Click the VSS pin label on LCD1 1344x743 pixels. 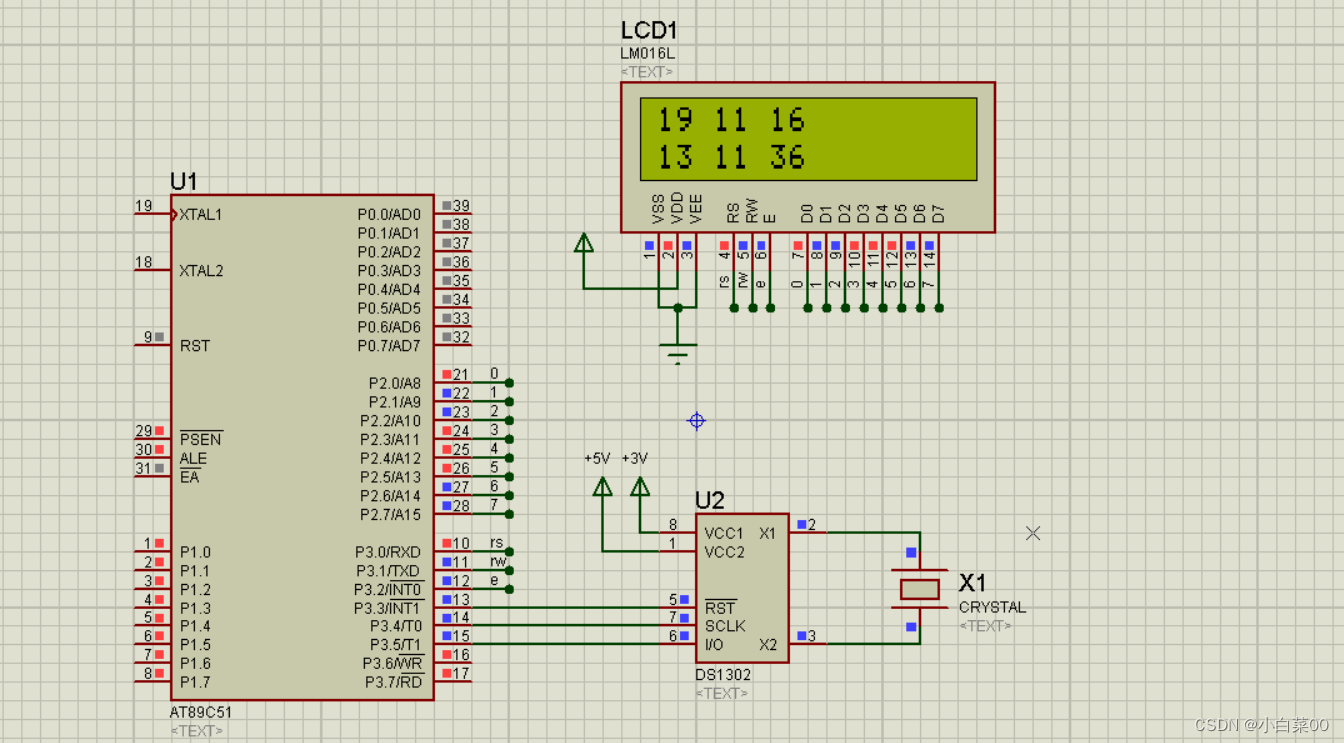tap(658, 209)
